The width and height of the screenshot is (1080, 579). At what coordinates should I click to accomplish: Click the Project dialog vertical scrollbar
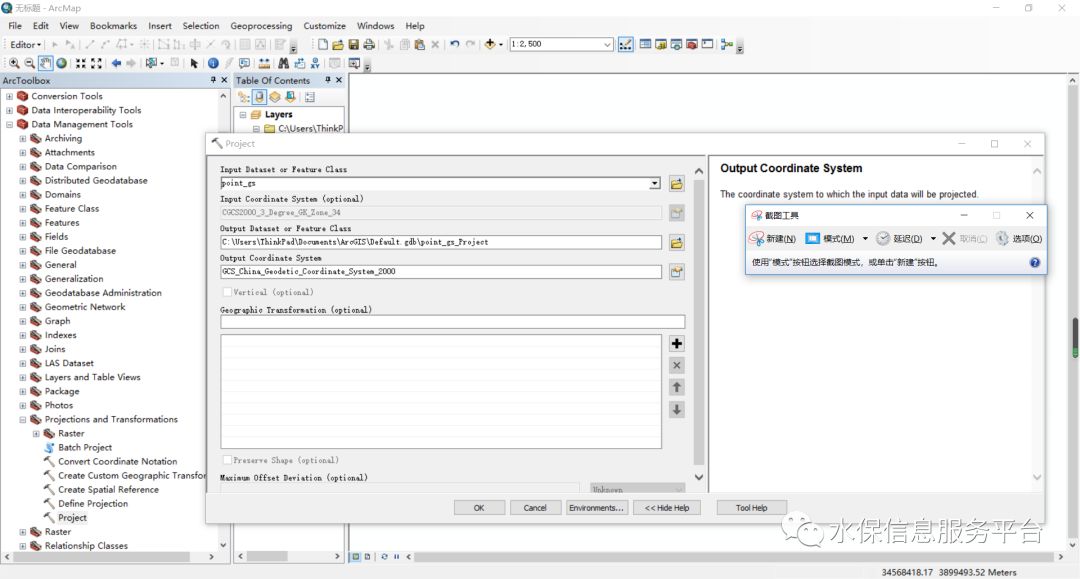[x=698, y=324]
